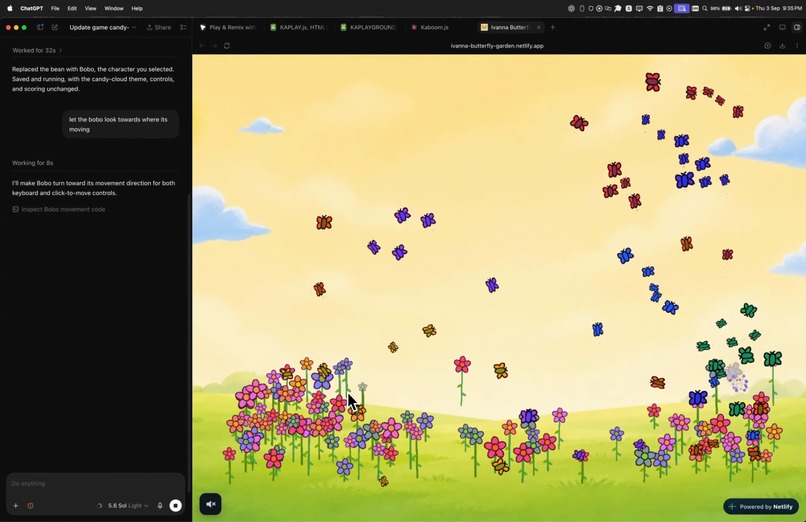Viewport: 806px width, 522px height.
Task: Click the large red butterfly at the top
Action: click(x=653, y=82)
